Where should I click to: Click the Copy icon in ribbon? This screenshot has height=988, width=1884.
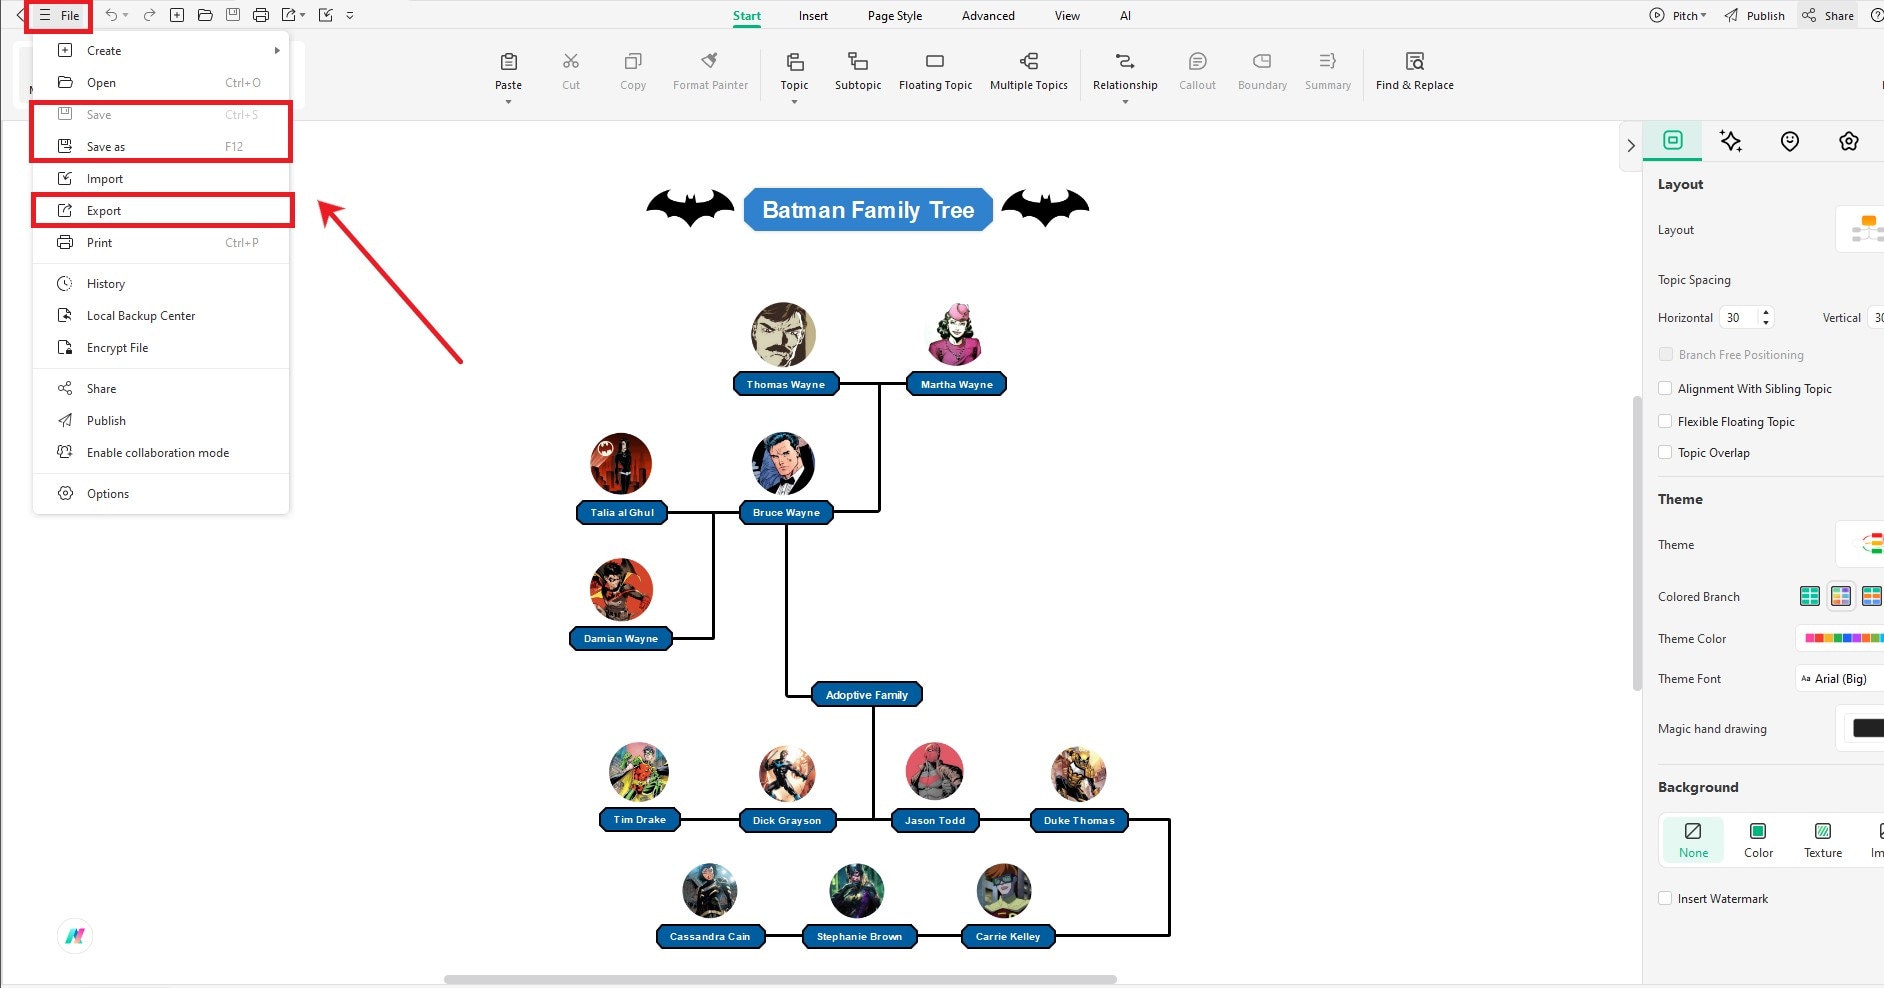pos(633,62)
